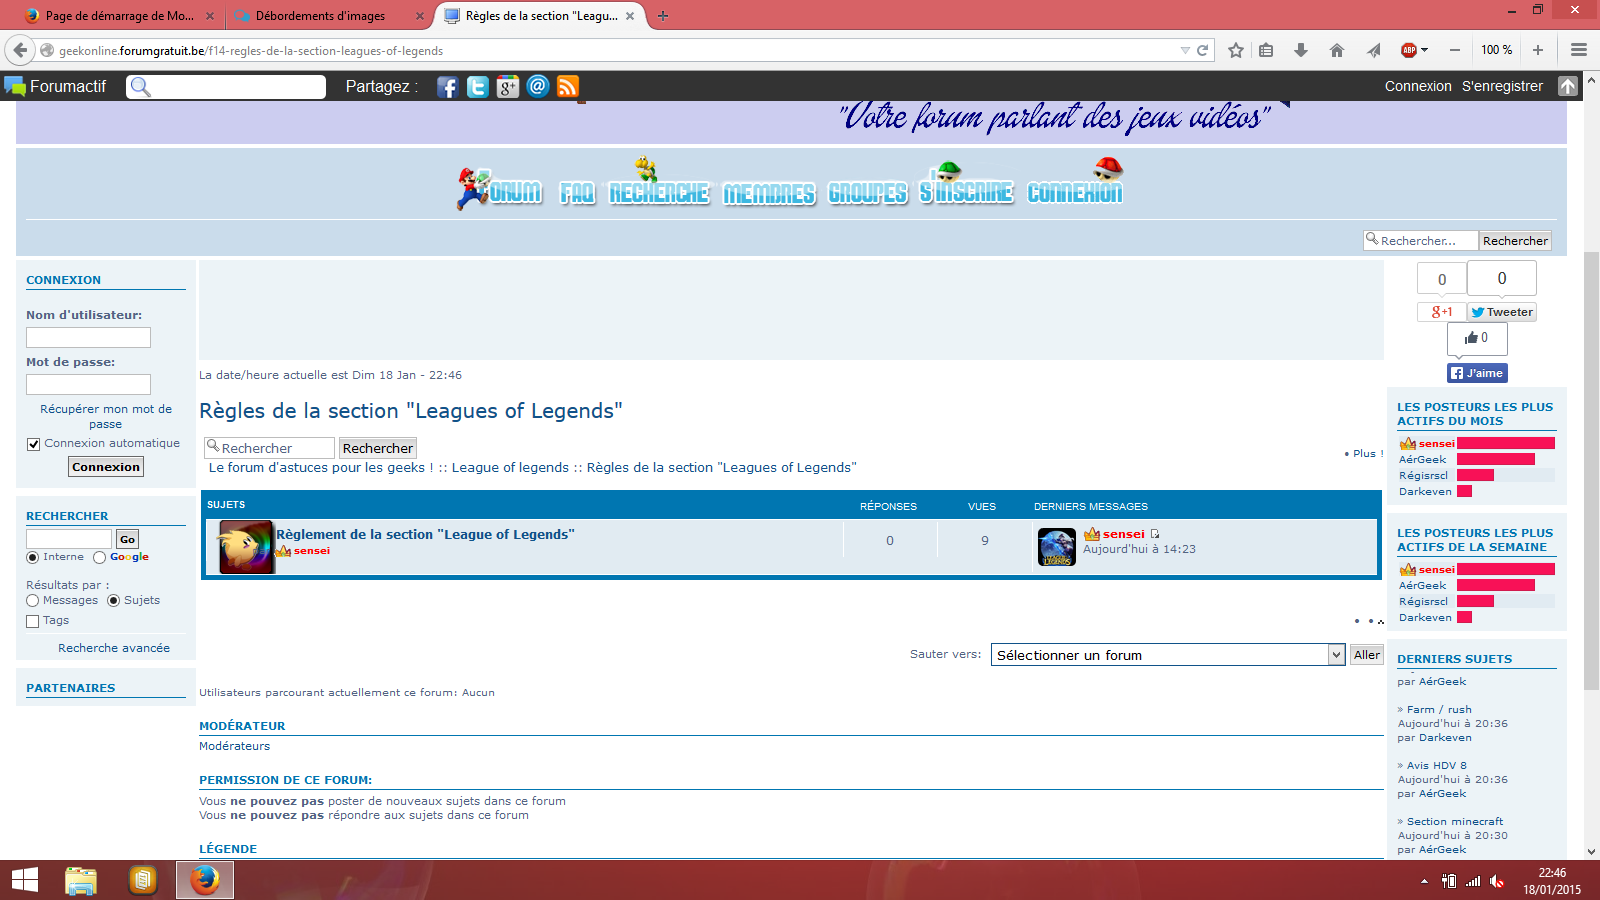Open File Explorer from the taskbar
1600x900 pixels.
(x=81, y=880)
